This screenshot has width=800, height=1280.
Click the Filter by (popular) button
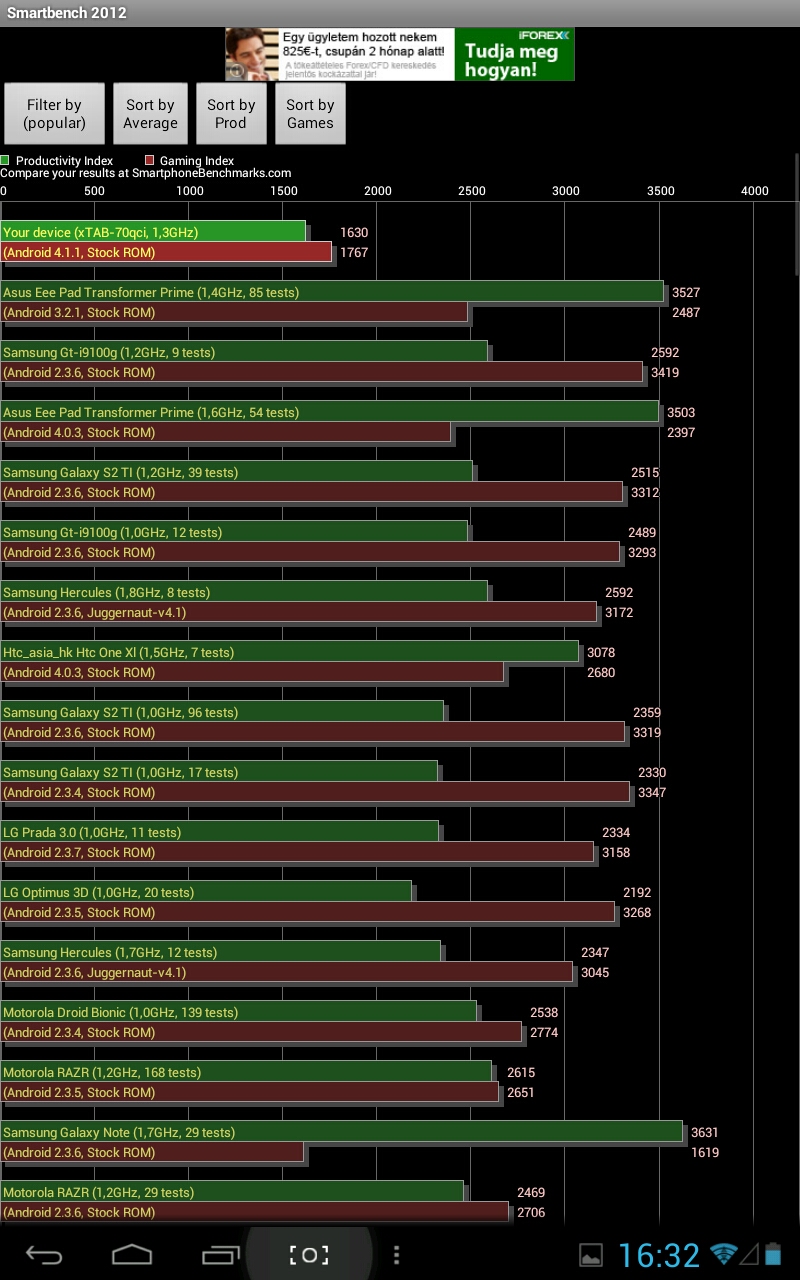pos(55,114)
